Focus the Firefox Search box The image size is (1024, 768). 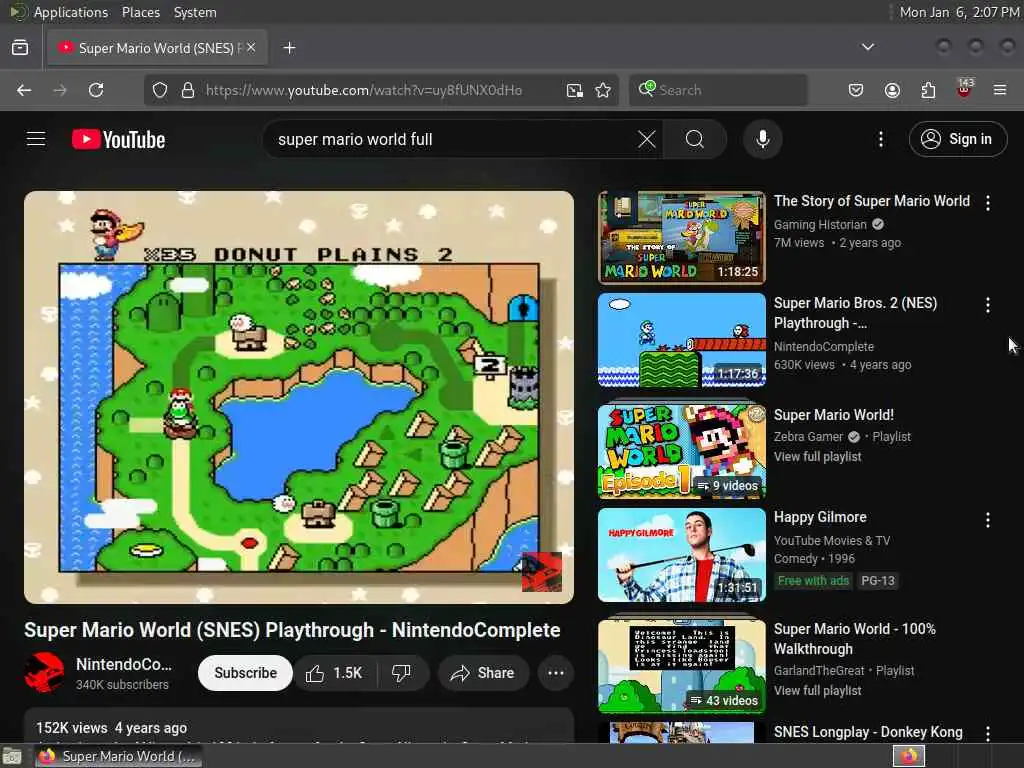(x=718, y=90)
